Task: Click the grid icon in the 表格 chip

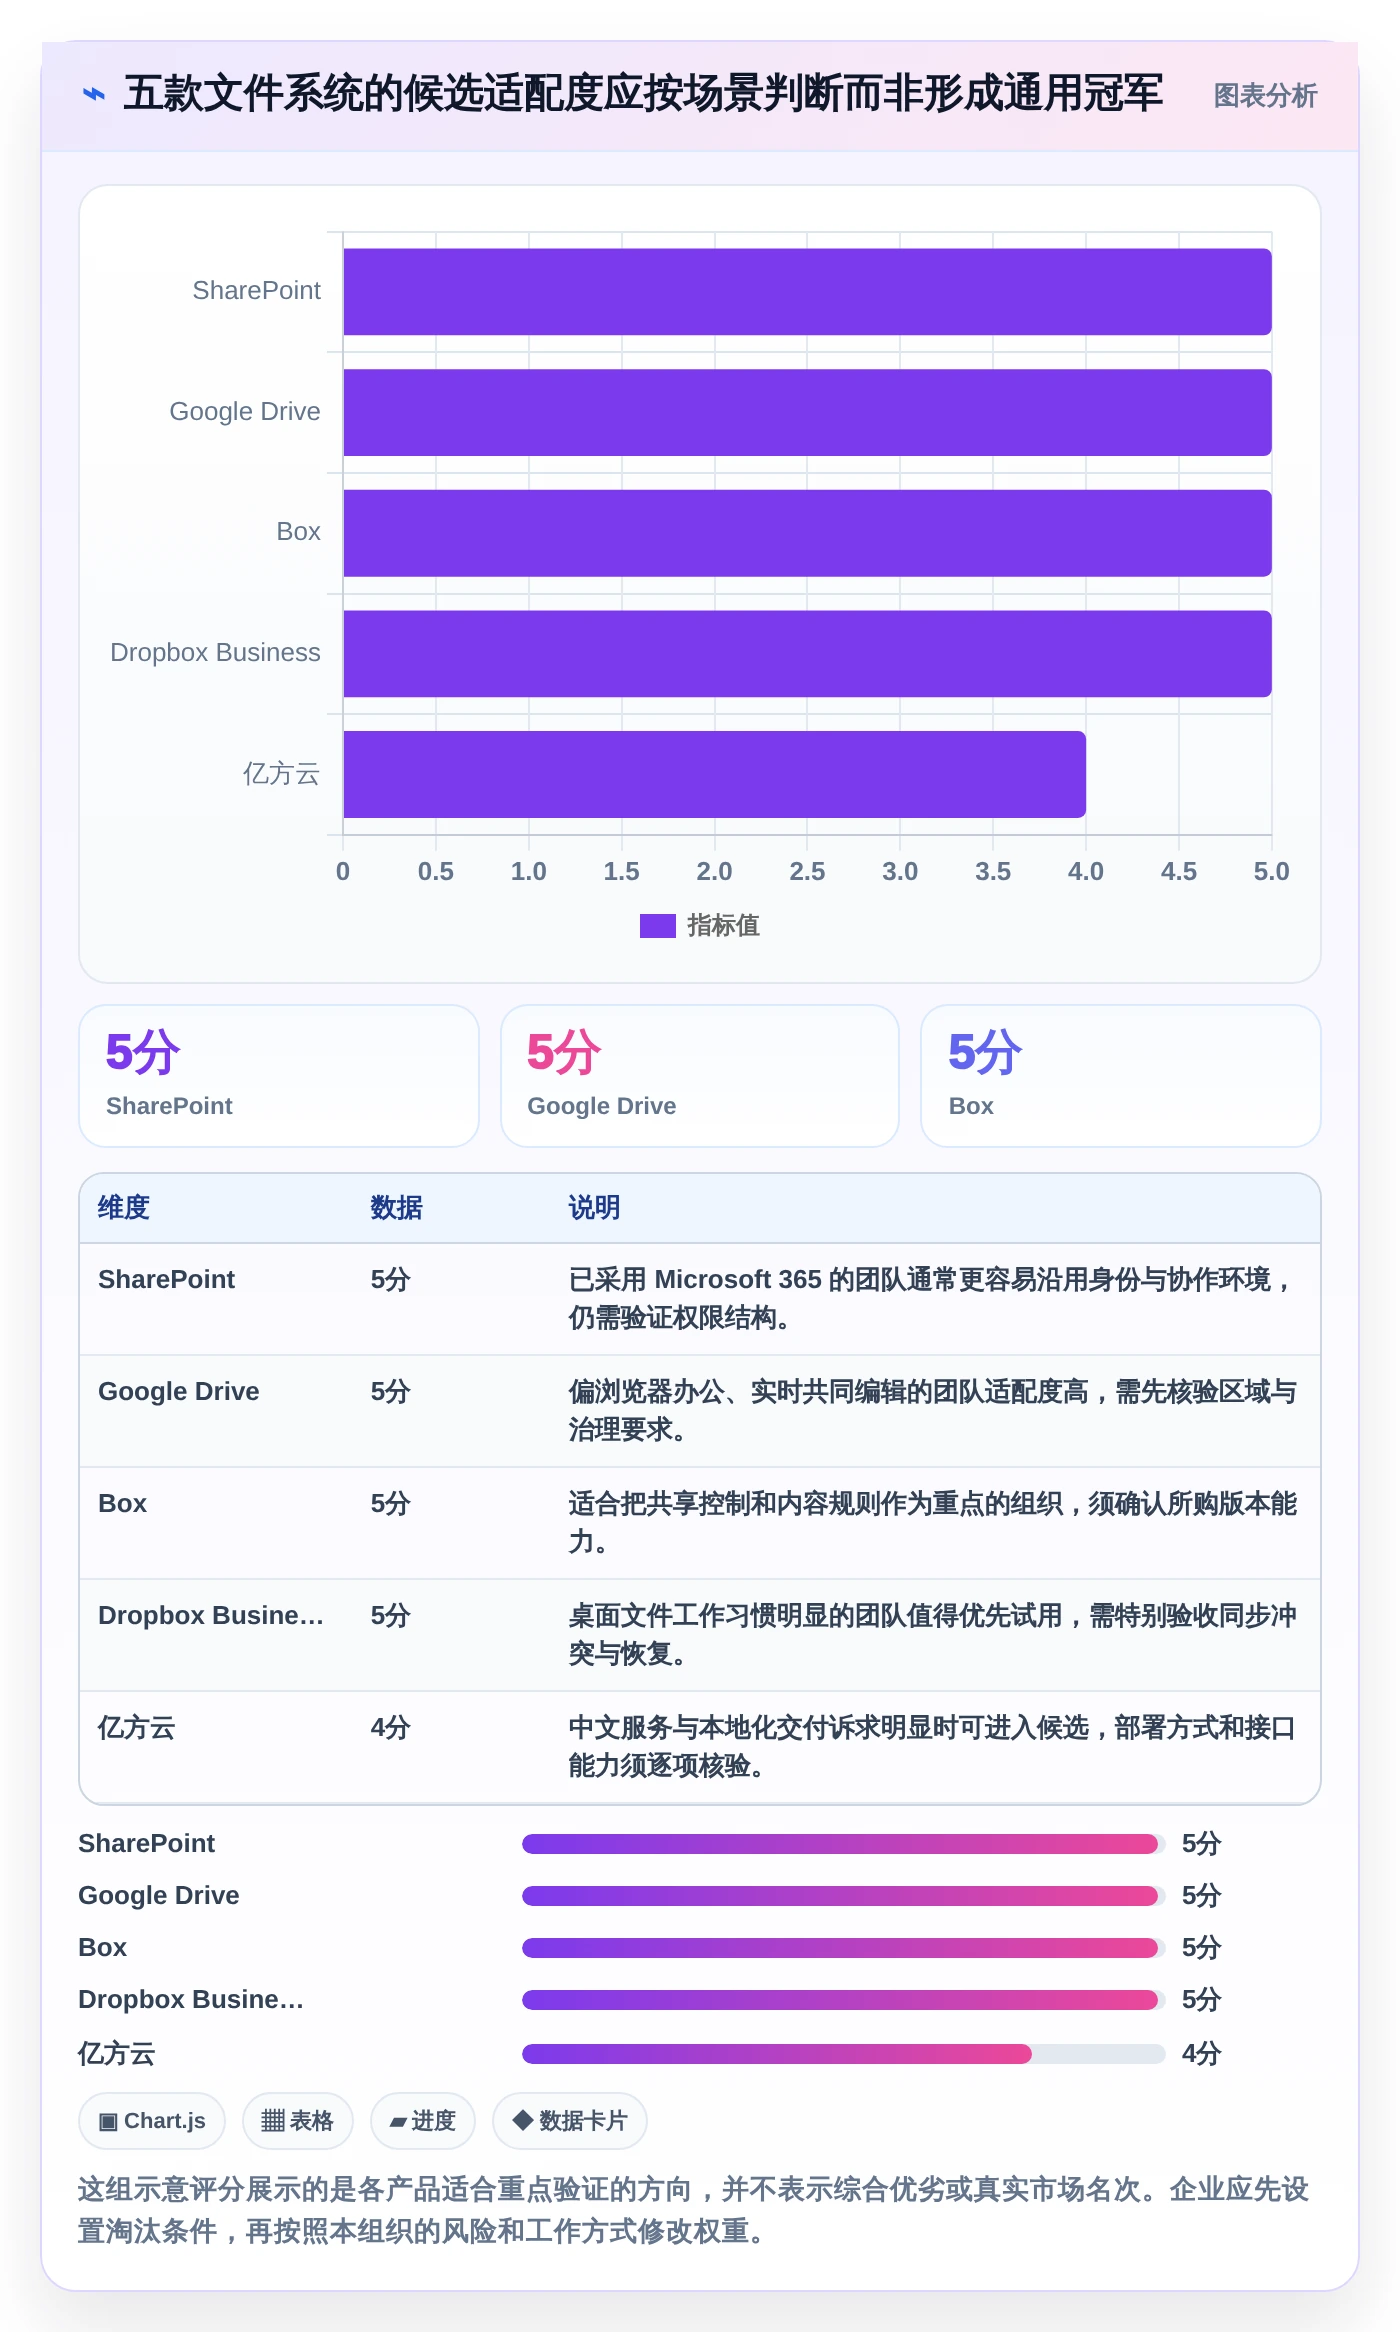Action: click(272, 2121)
